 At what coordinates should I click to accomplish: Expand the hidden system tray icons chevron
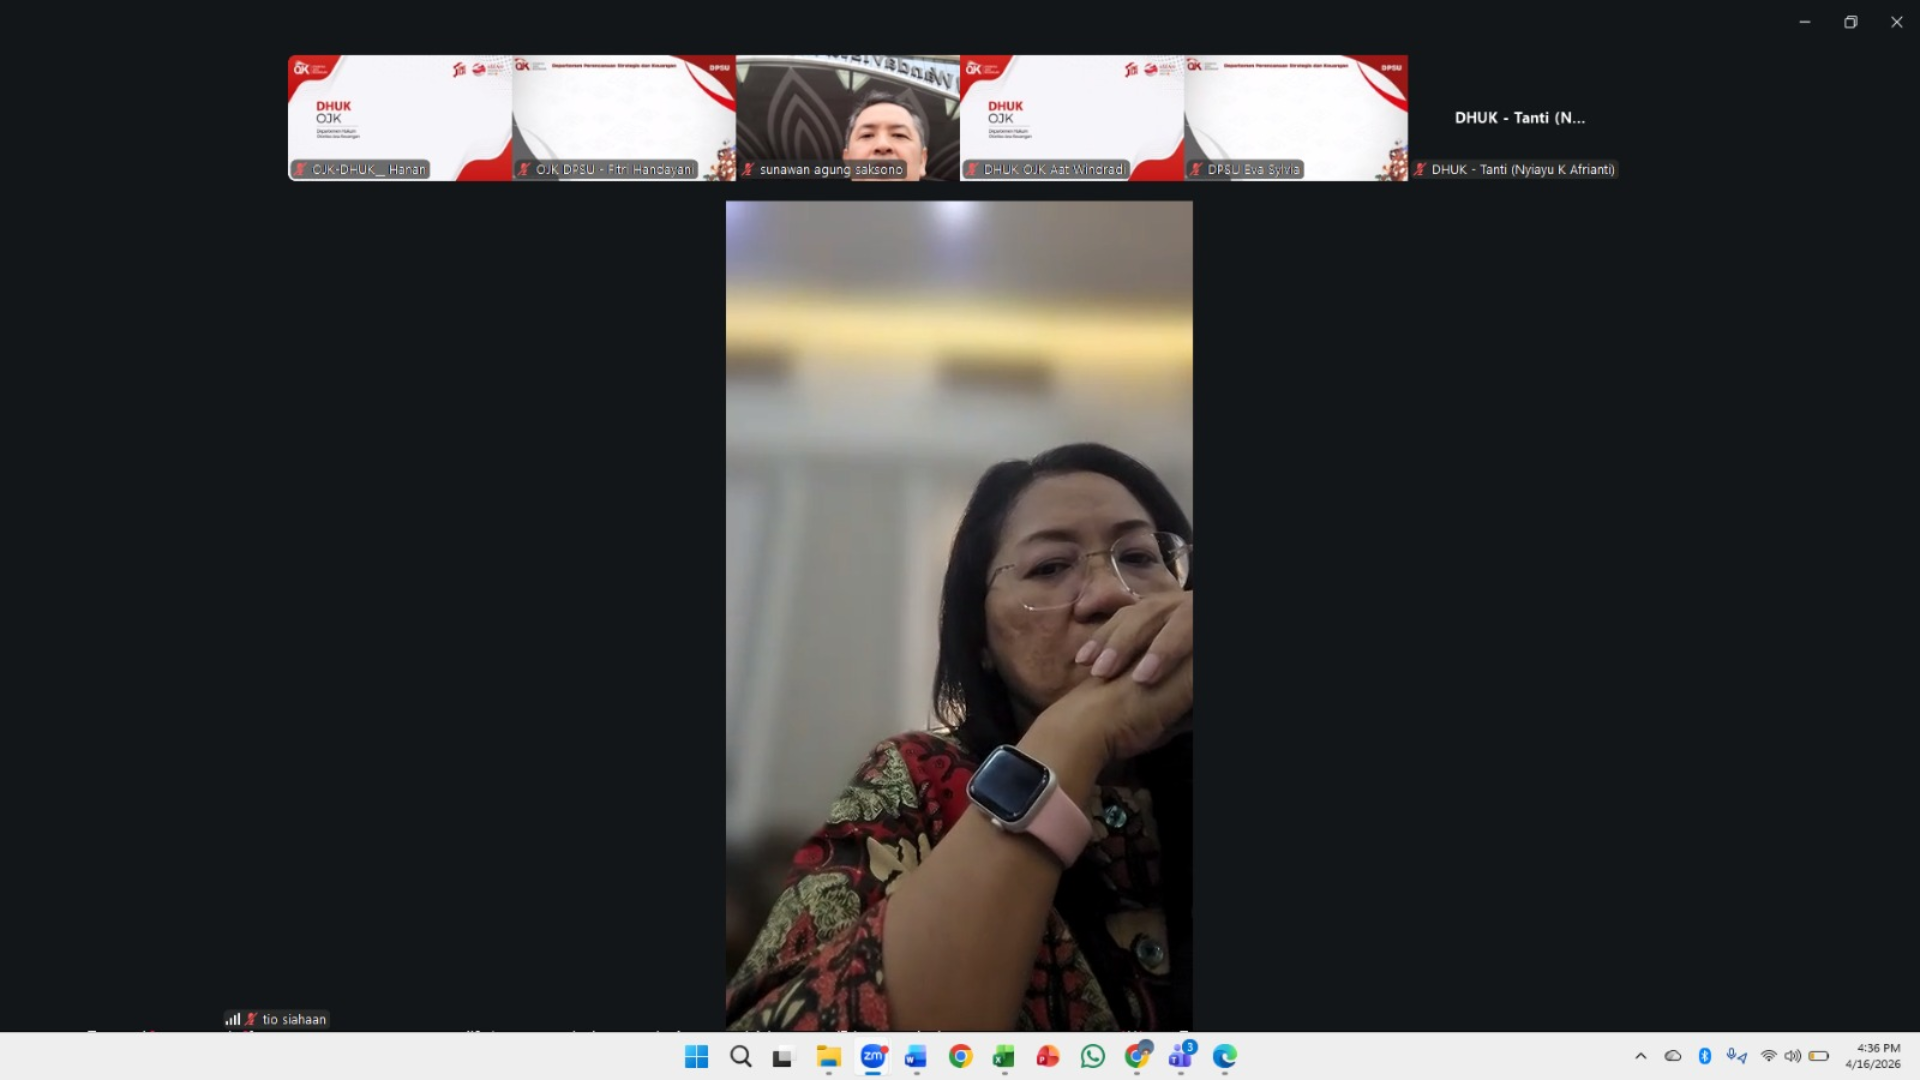(x=1641, y=1056)
